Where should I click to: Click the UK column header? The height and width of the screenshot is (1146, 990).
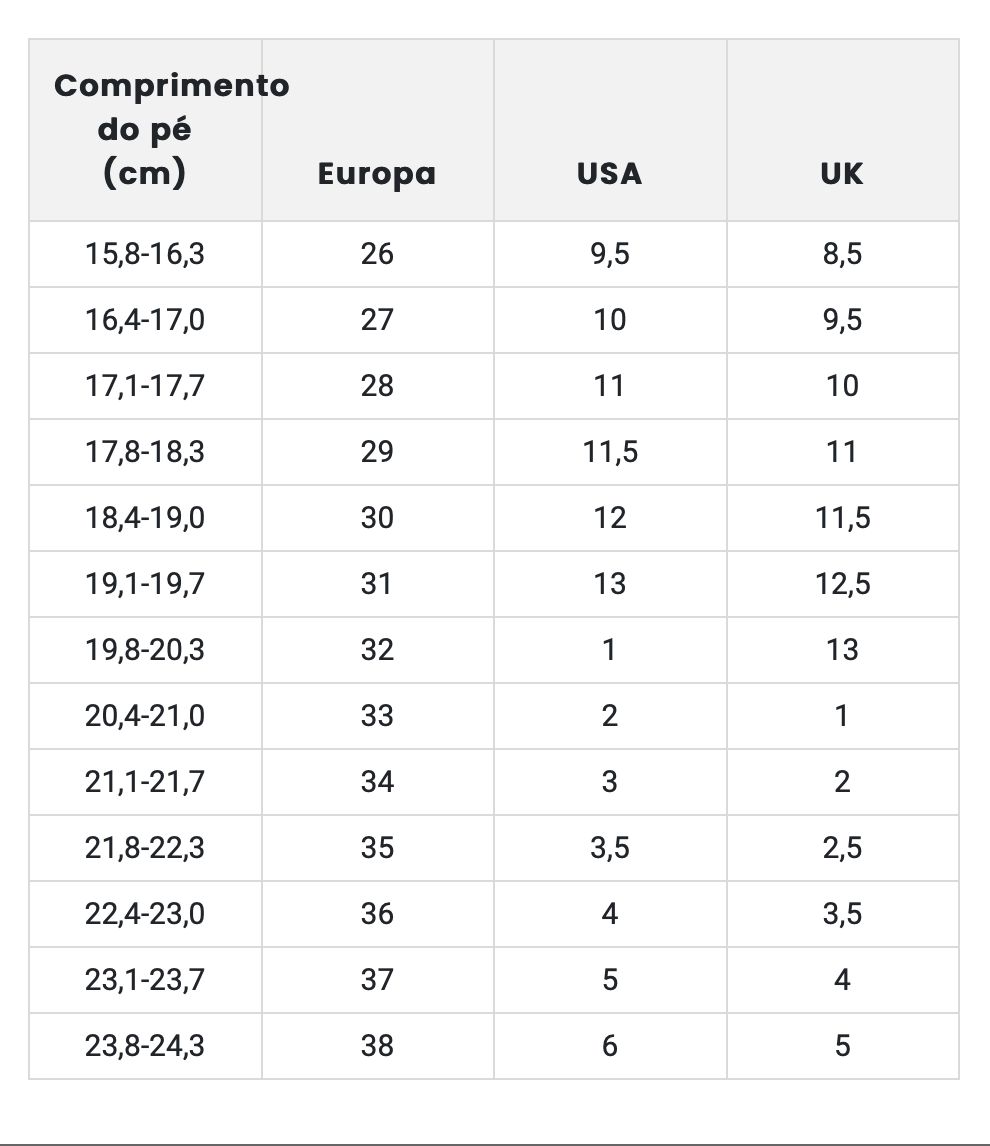pyautogui.click(x=842, y=174)
